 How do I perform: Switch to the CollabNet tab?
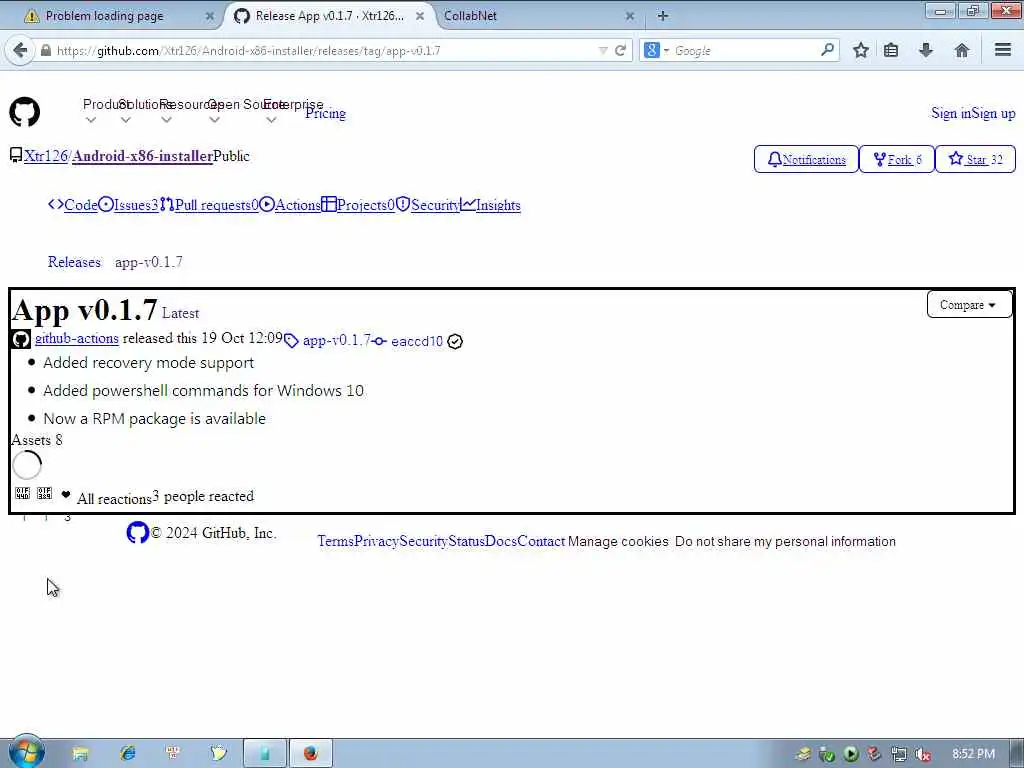[470, 16]
